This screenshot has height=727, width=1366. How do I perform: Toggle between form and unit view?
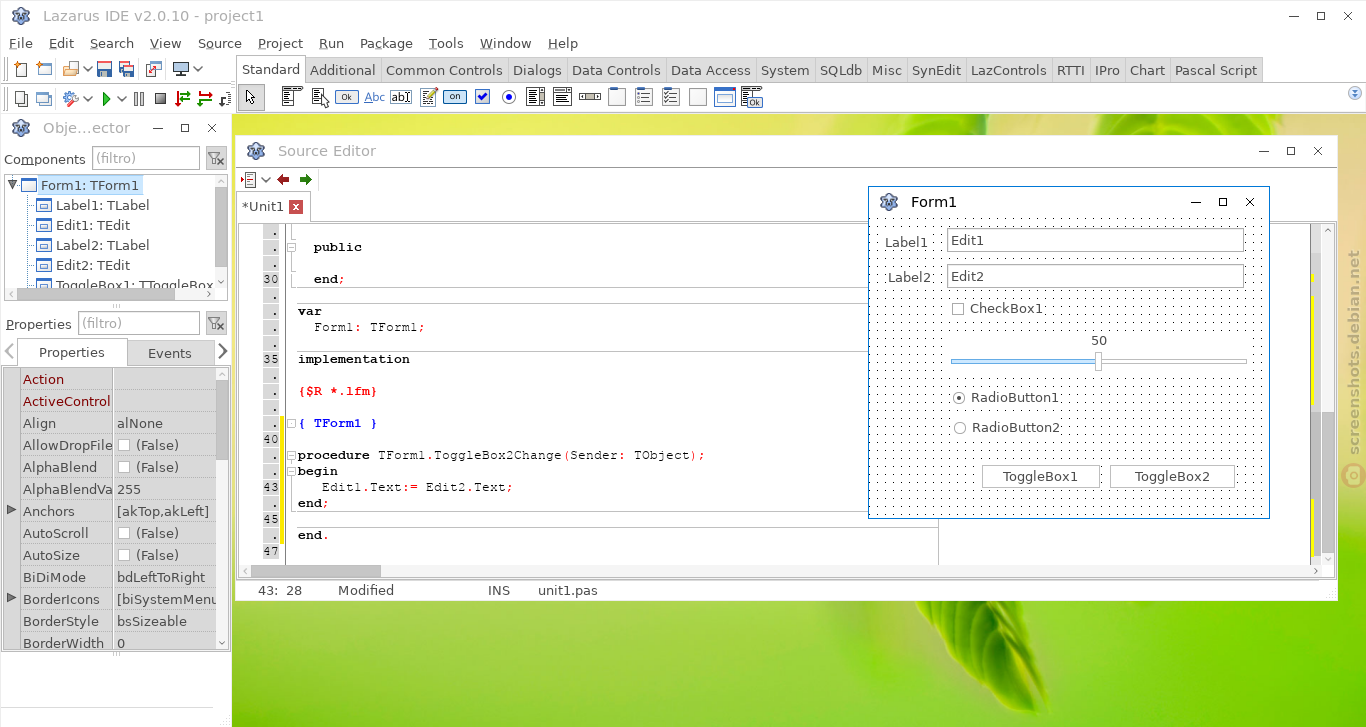pos(153,69)
